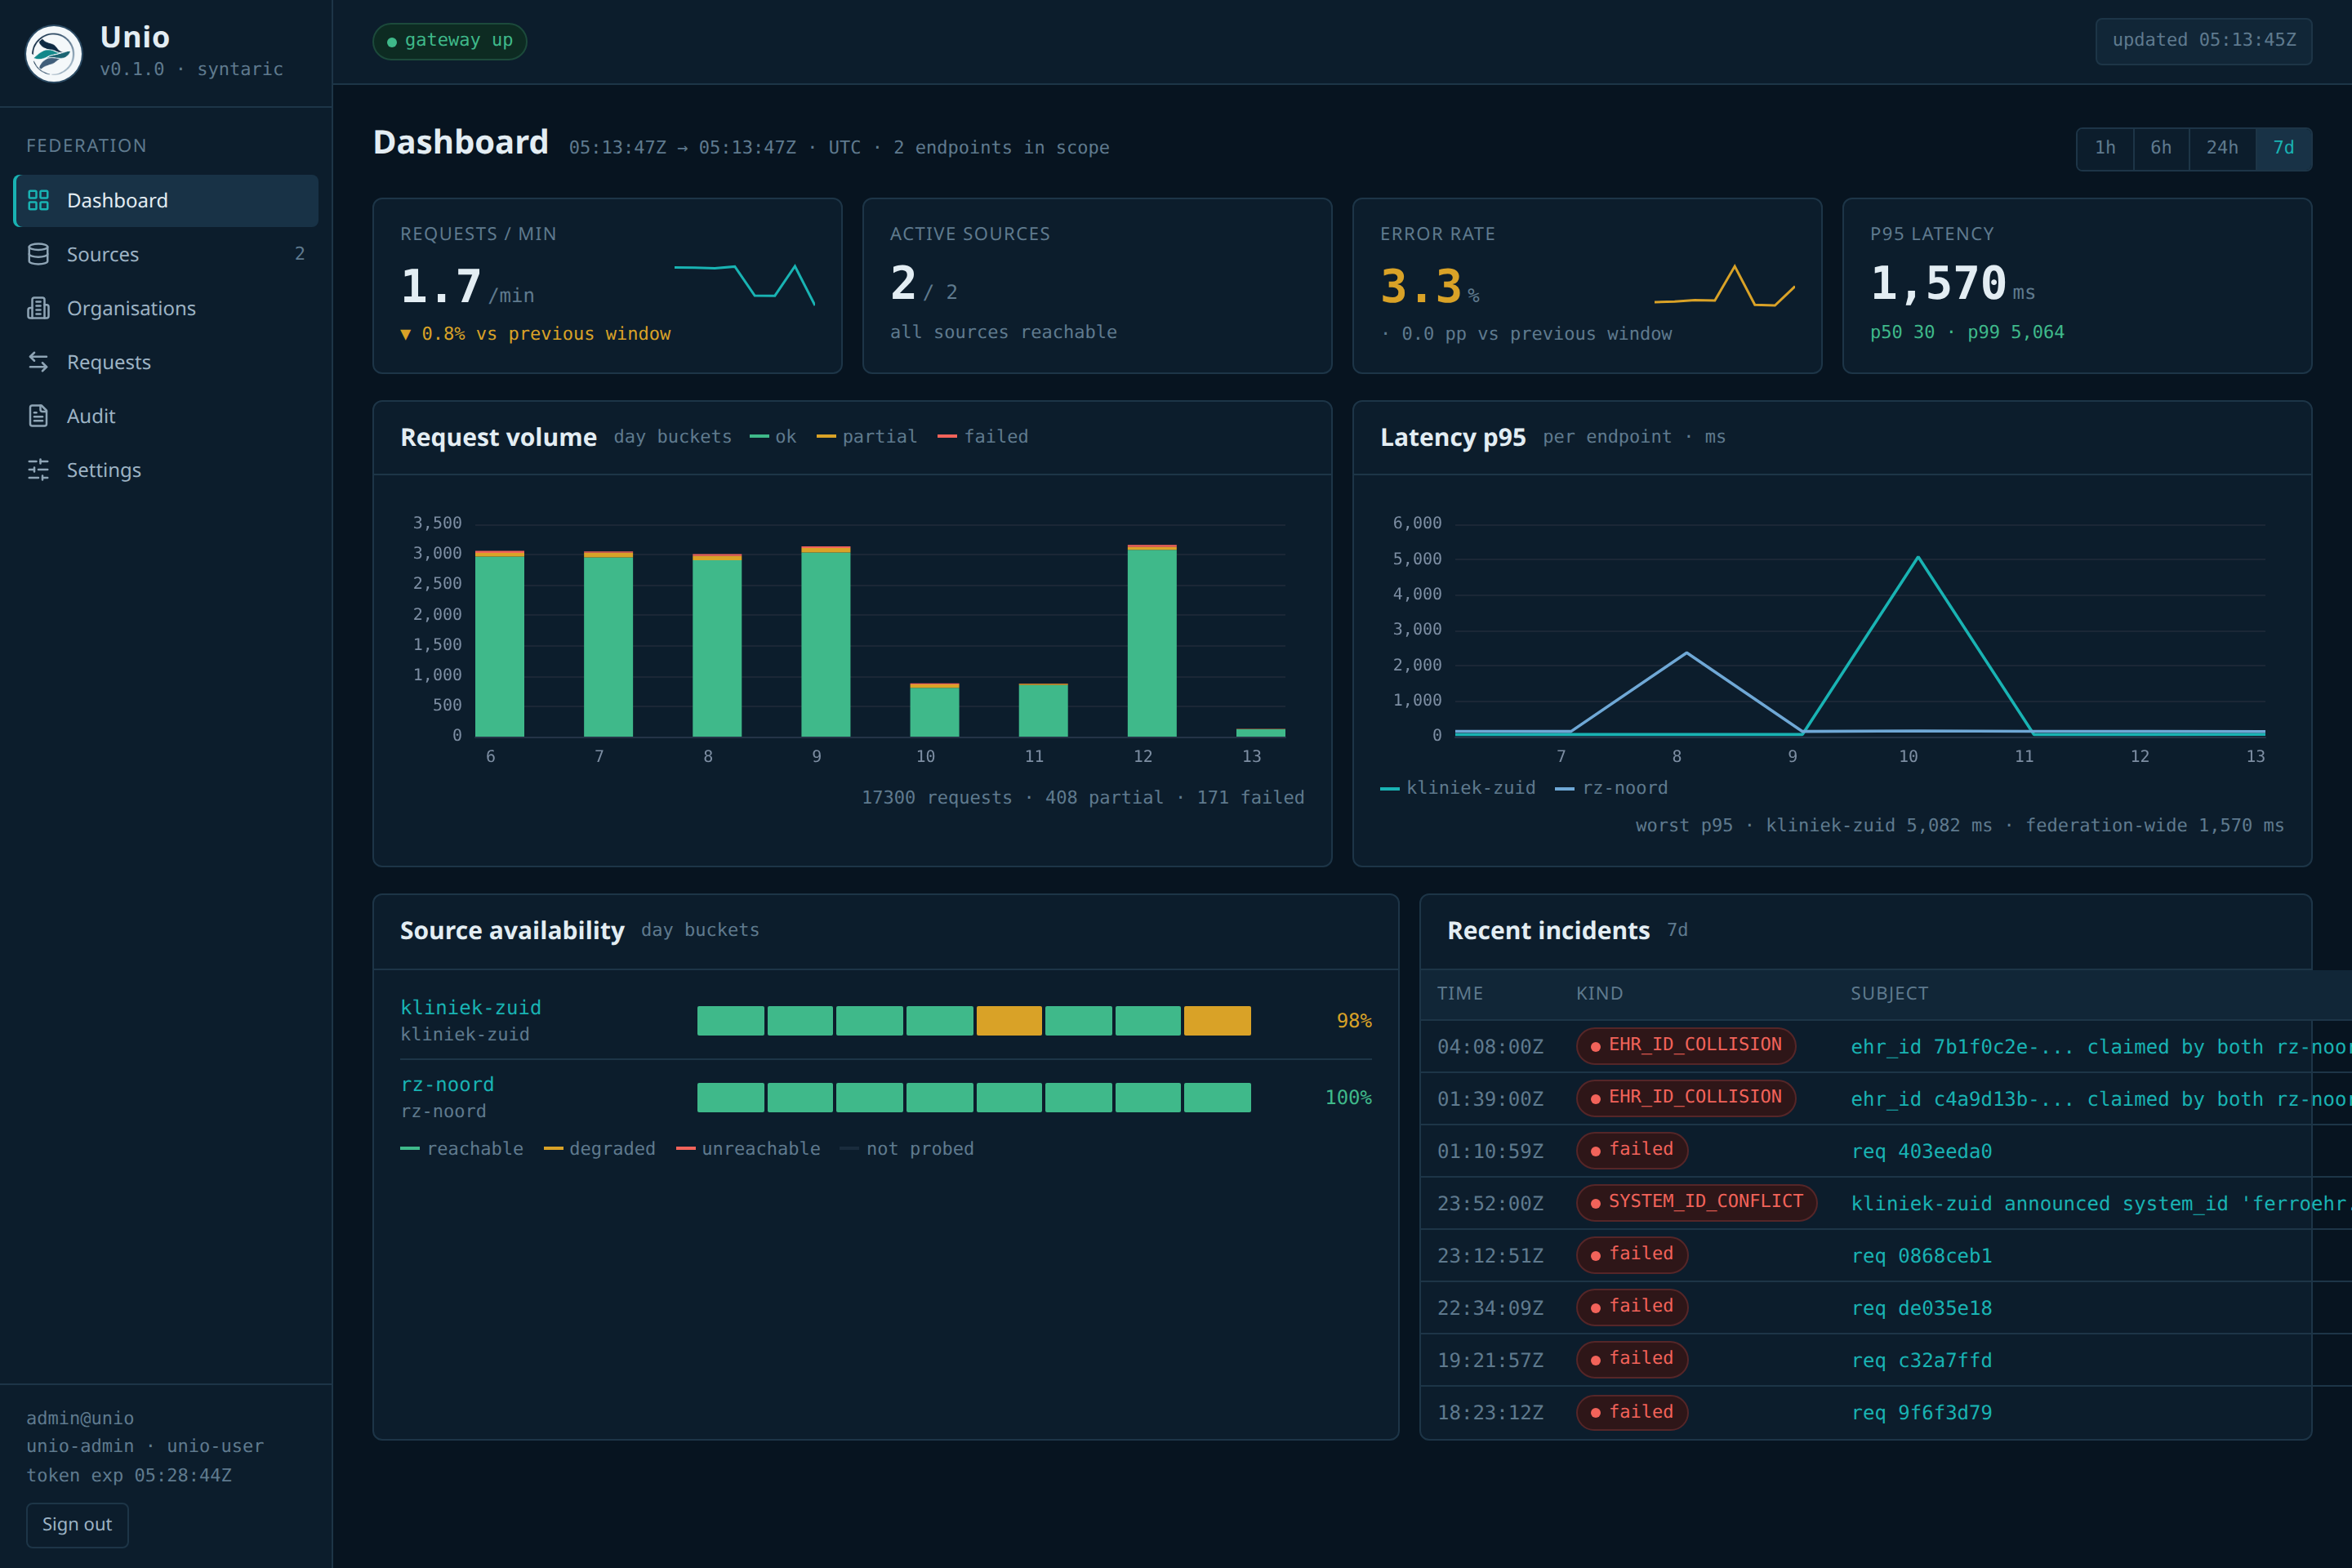The width and height of the screenshot is (2352, 1568).
Task: Click the Sign out button
Action: coord(77,1524)
